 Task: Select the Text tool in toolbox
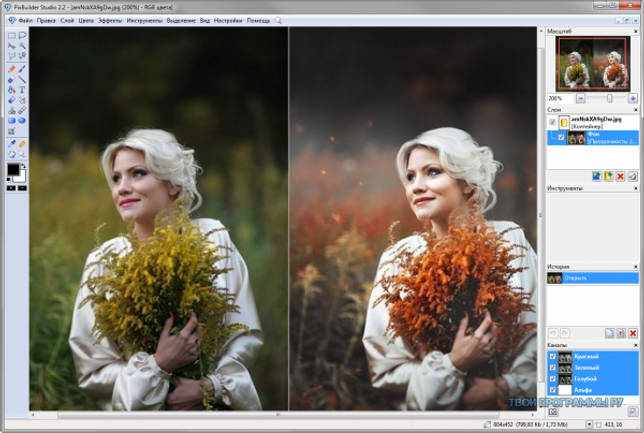tap(22, 90)
